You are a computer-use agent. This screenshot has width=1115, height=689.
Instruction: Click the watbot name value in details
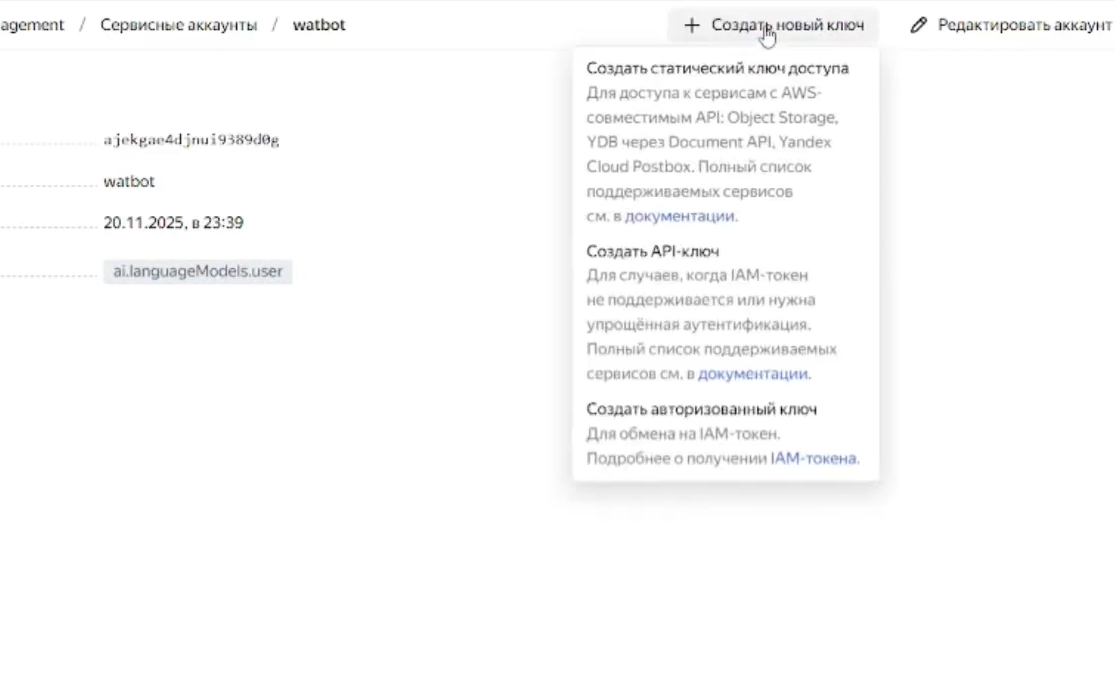pos(129,182)
